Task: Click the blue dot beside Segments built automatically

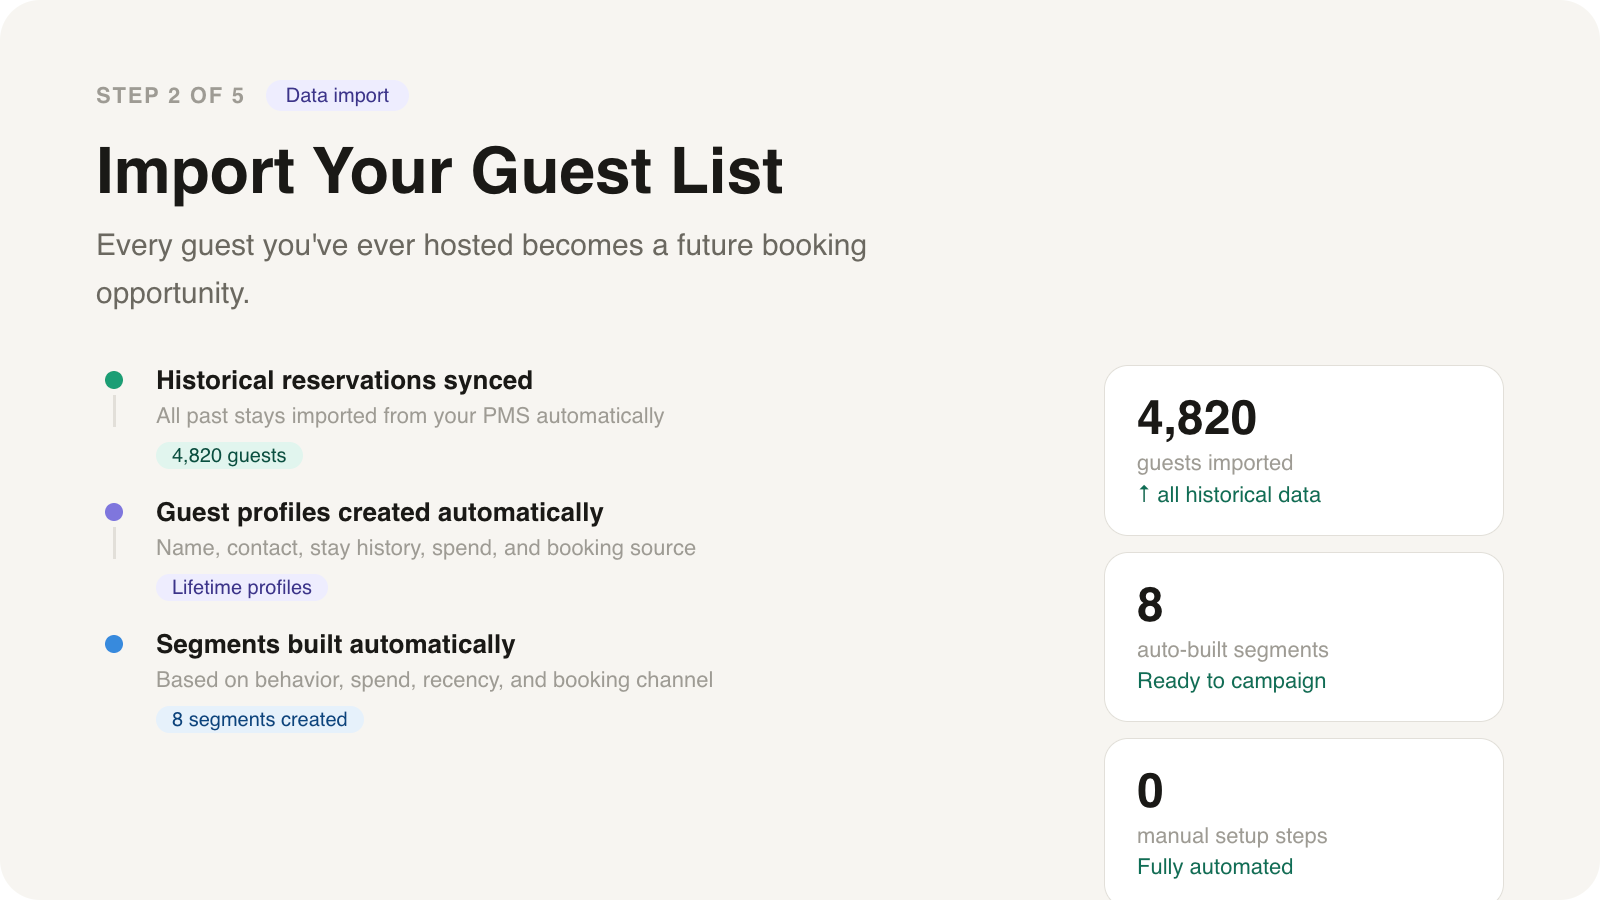Action: (114, 644)
